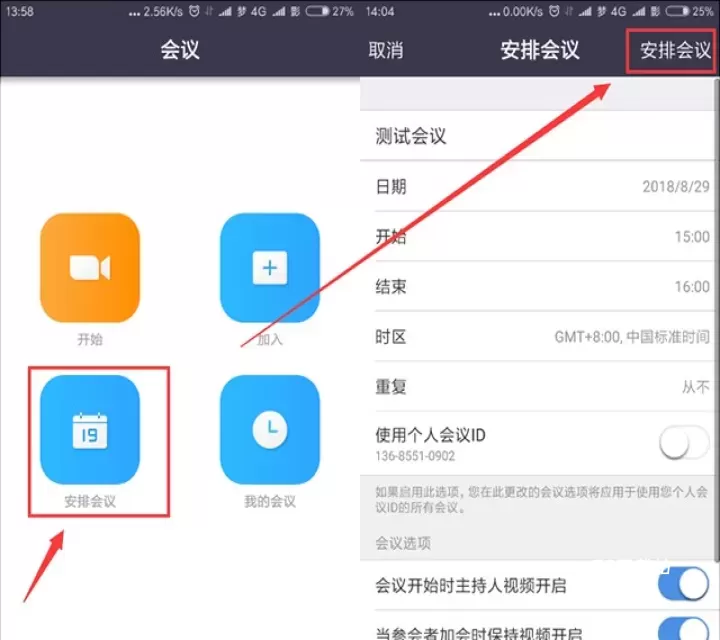Image resolution: width=720 pixels, height=640 pixels.
Task: Tap the 开始 label under orange icon
Action: (90, 339)
